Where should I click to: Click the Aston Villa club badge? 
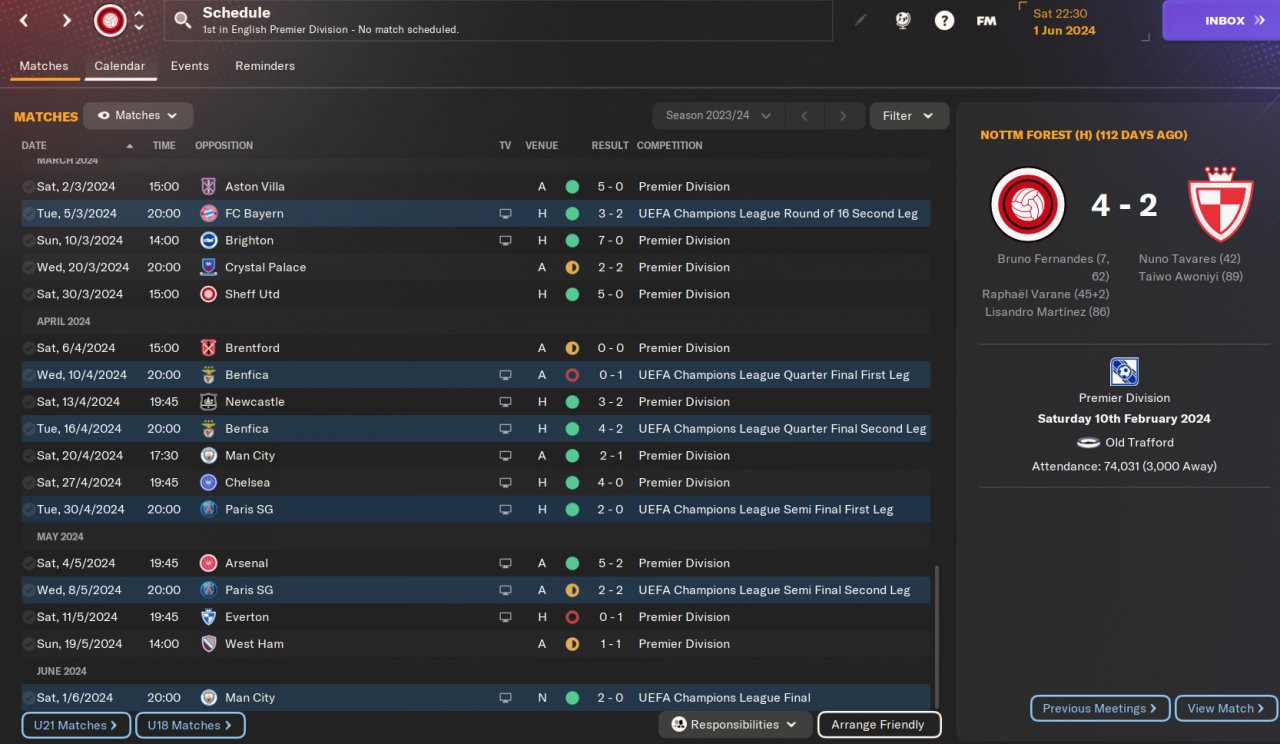click(208, 187)
